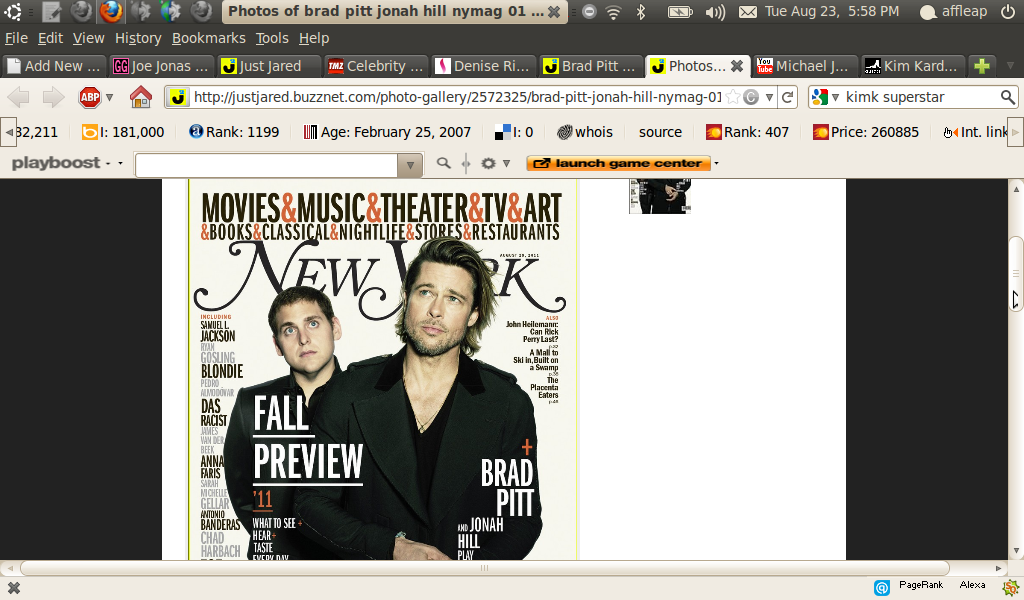Close the active Photos tab

coord(737,66)
